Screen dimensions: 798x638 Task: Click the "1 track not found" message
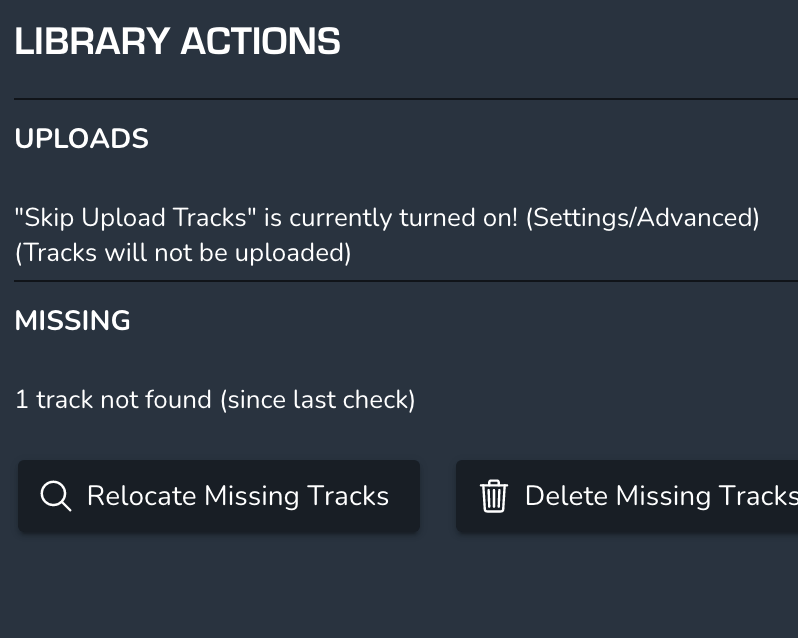(113, 400)
